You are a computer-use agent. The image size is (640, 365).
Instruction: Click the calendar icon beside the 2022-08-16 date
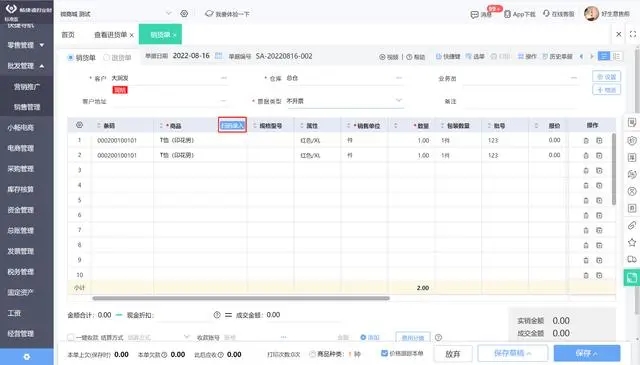tap(219, 56)
